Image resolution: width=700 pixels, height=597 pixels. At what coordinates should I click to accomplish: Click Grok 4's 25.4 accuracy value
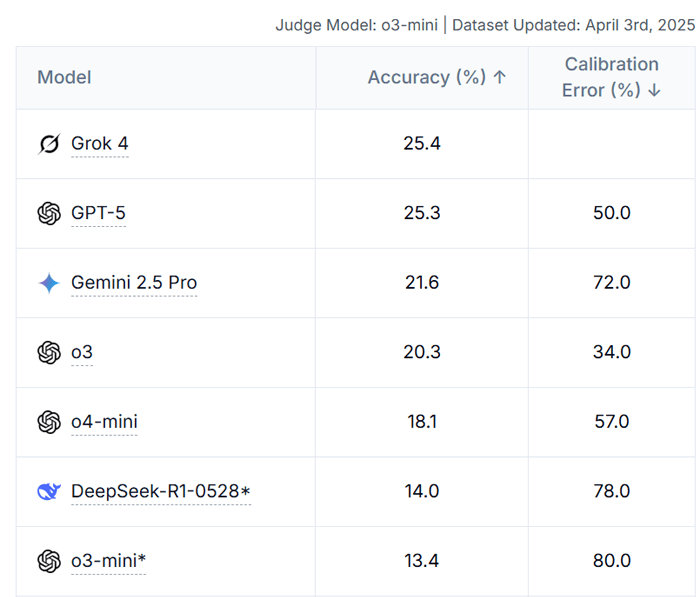tap(422, 144)
